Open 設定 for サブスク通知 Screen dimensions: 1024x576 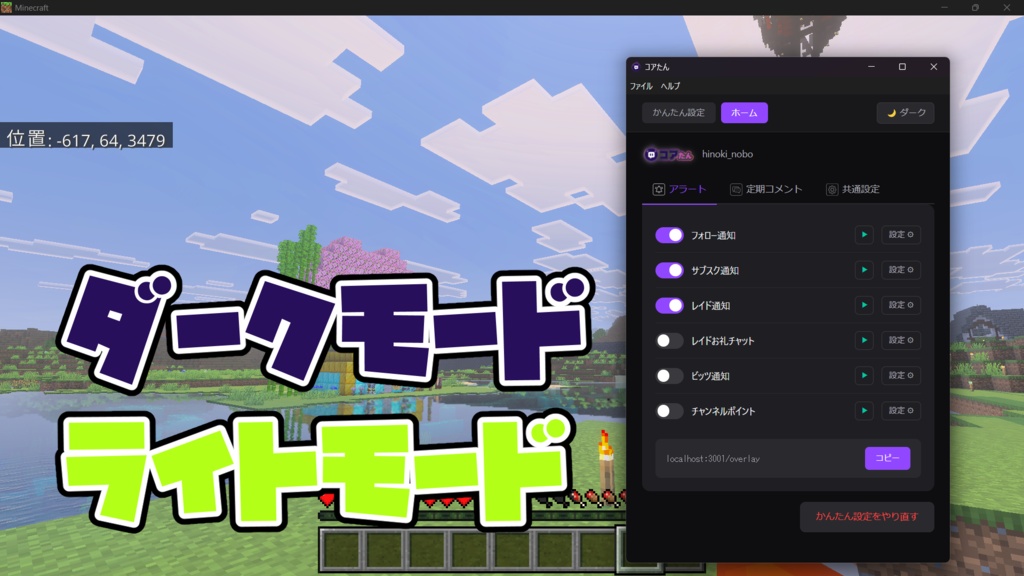(901, 270)
